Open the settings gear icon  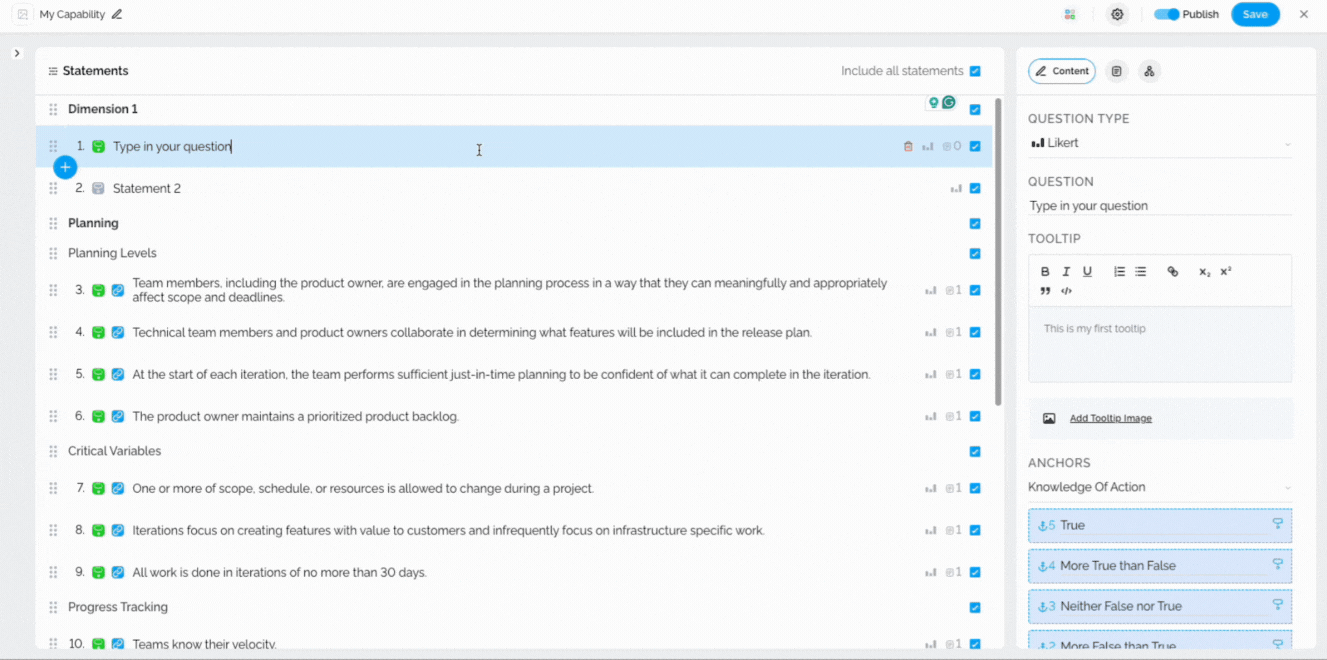point(1117,15)
